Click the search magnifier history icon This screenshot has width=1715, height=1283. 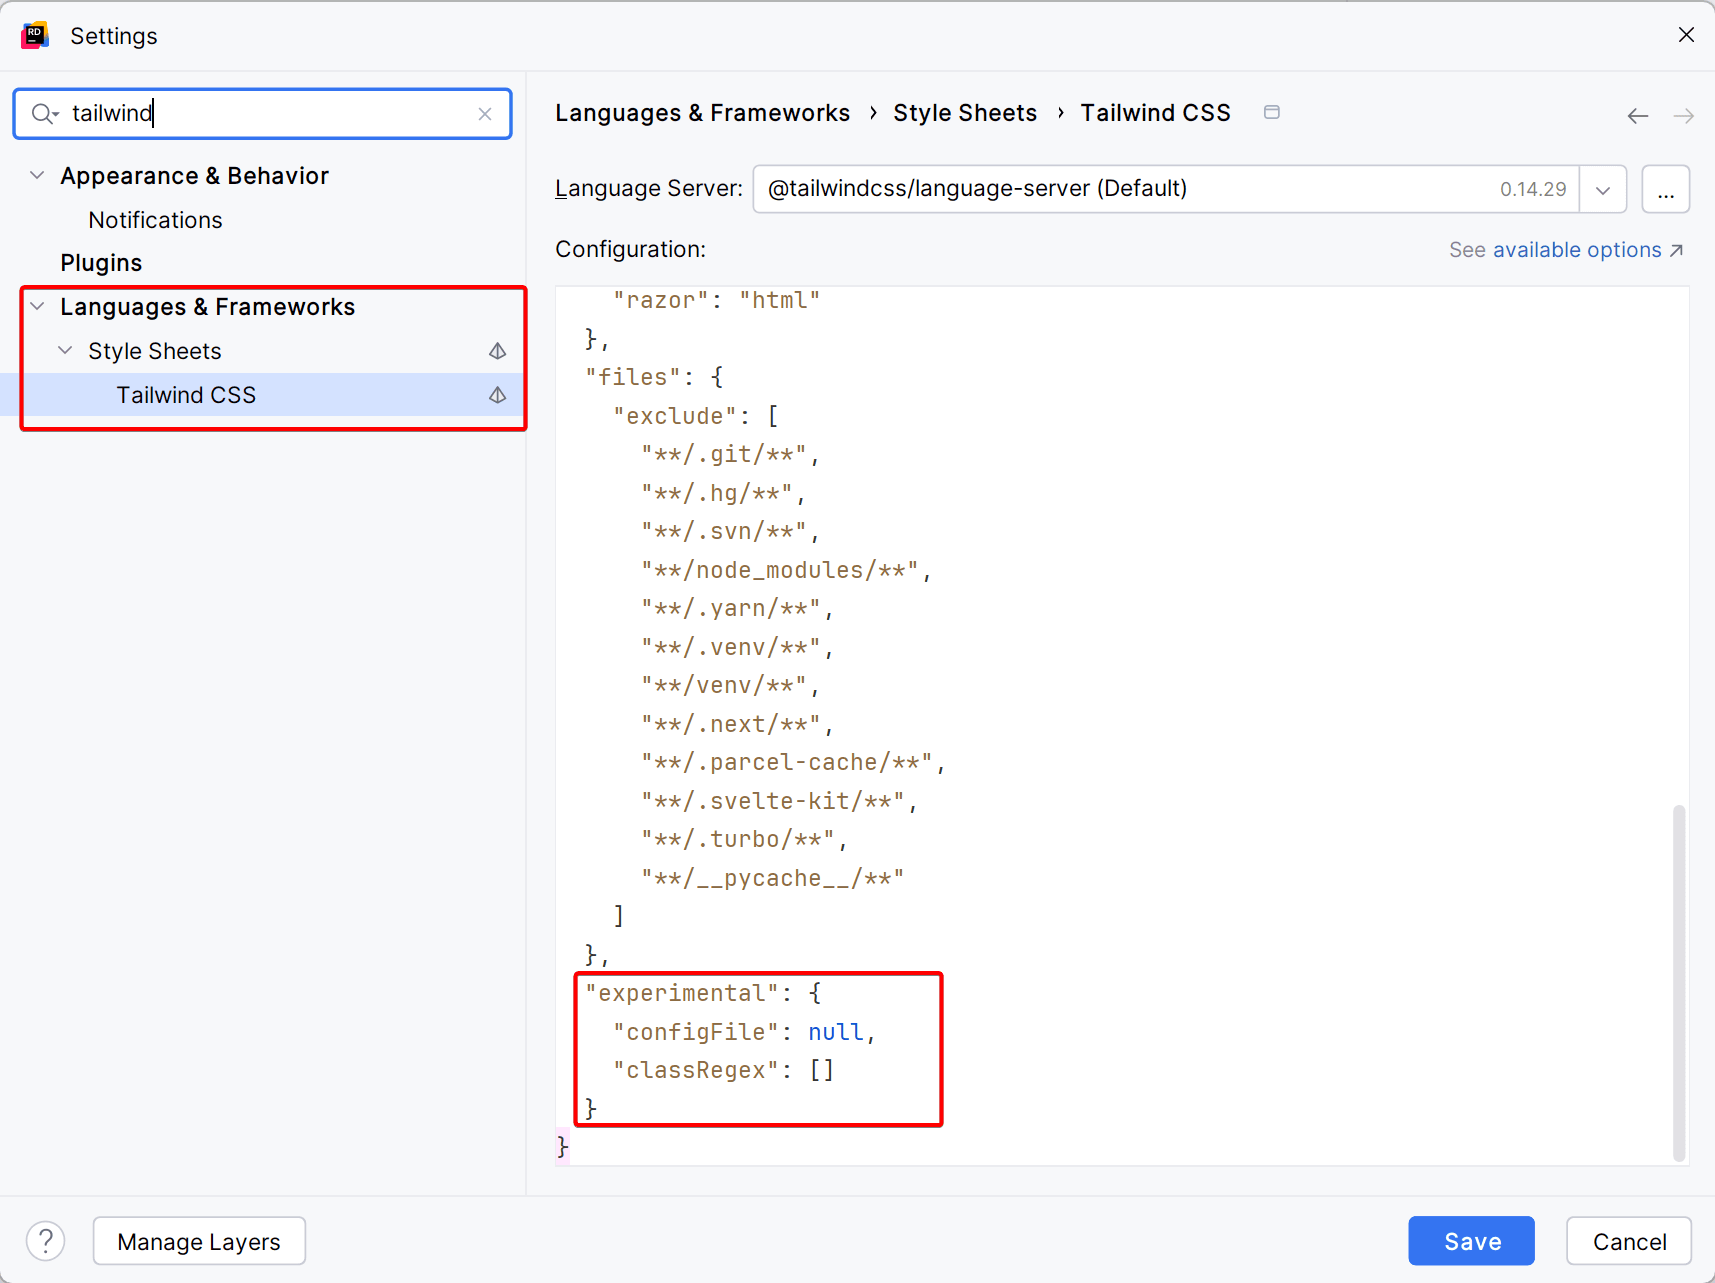point(44,114)
